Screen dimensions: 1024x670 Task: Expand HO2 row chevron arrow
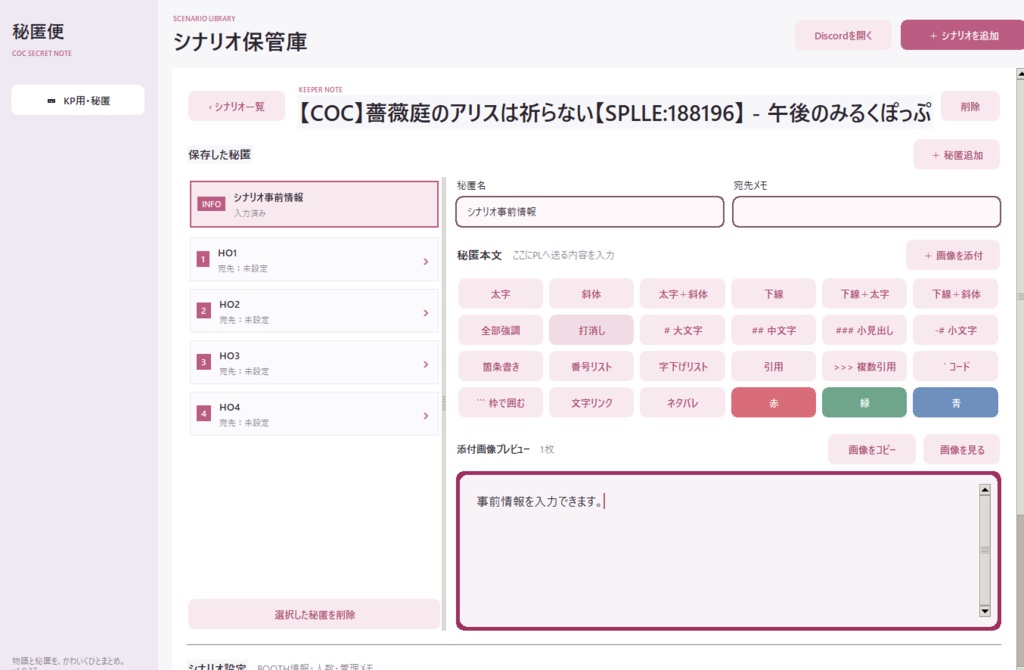pos(426,313)
